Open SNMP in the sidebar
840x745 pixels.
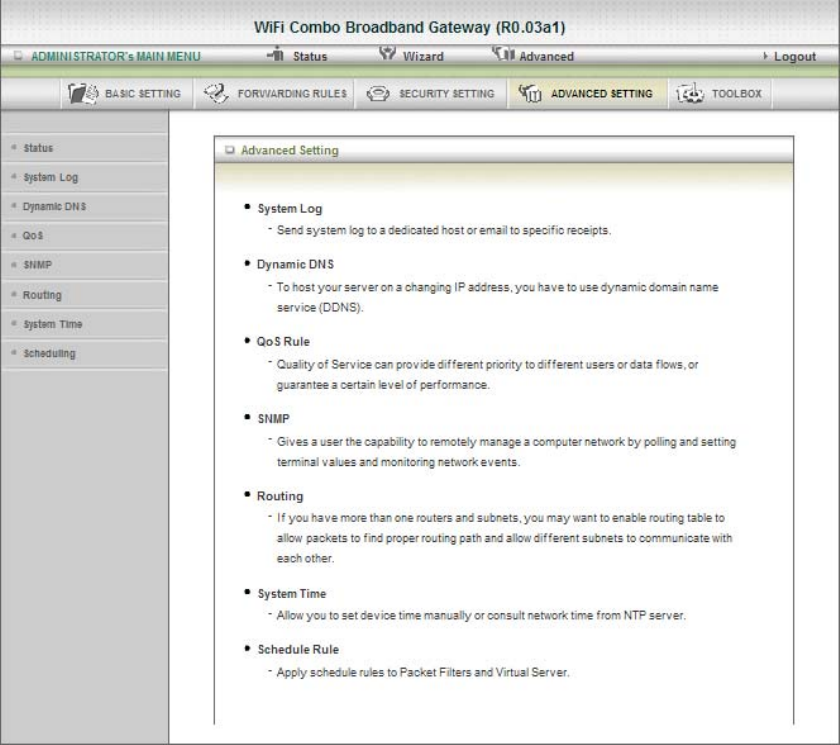[84, 265]
